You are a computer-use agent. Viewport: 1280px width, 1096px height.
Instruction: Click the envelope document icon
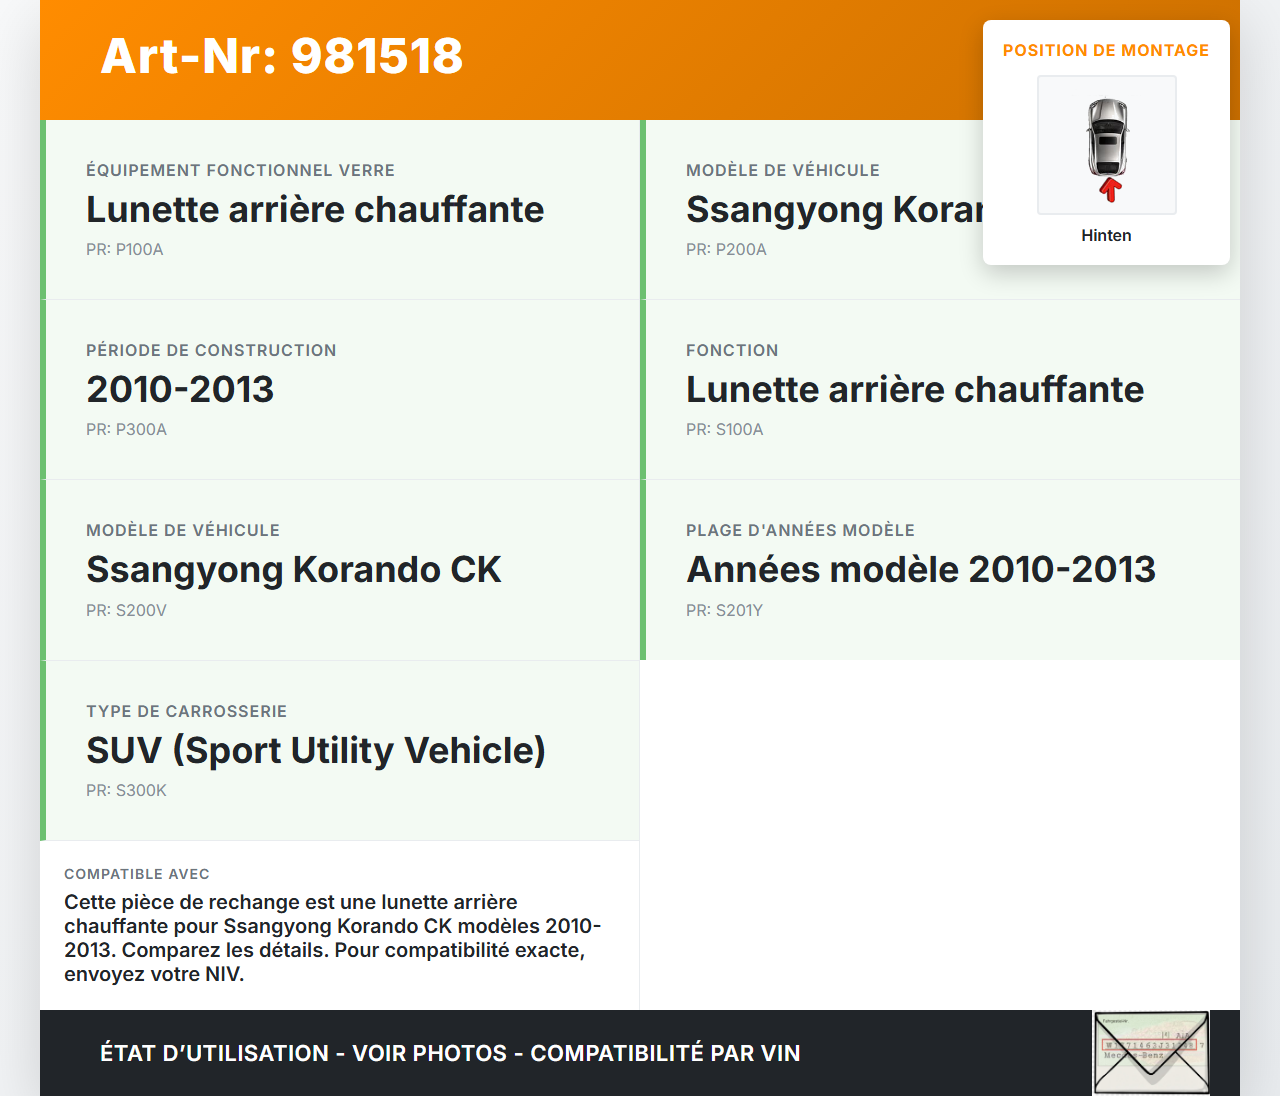click(1151, 1052)
